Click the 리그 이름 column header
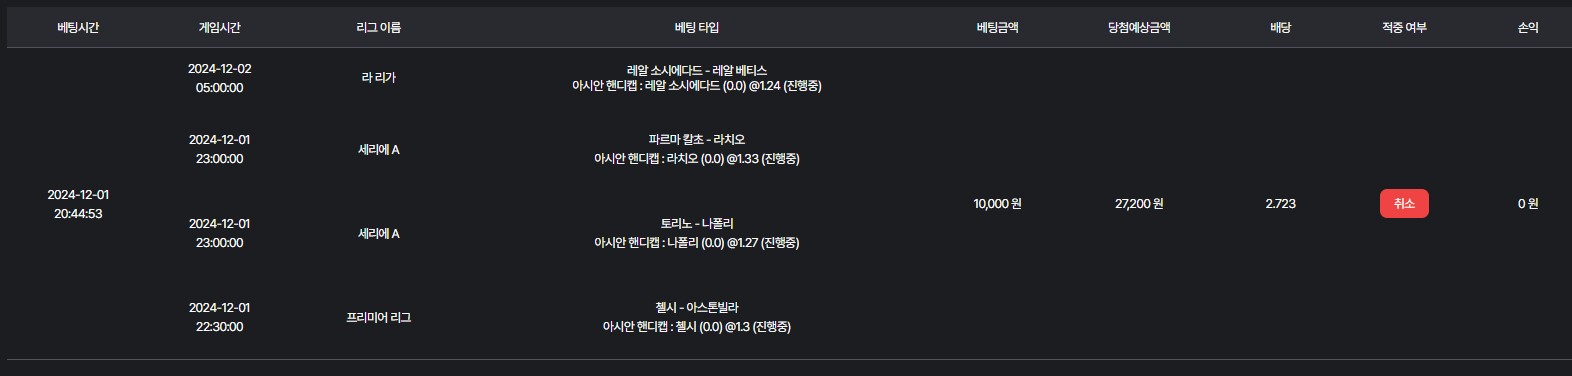The width and height of the screenshot is (1572, 376). pos(378,28)
